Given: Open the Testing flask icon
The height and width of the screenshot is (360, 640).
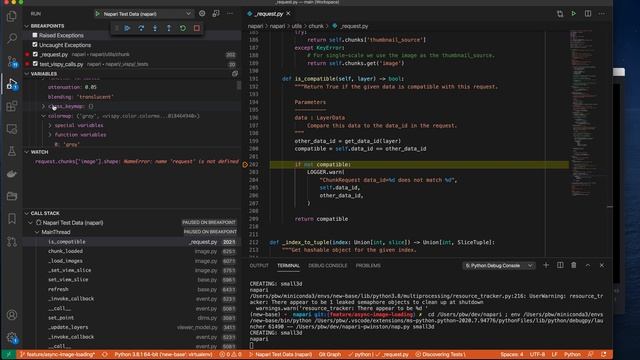Looking at the screenshot, I should 12,151.
